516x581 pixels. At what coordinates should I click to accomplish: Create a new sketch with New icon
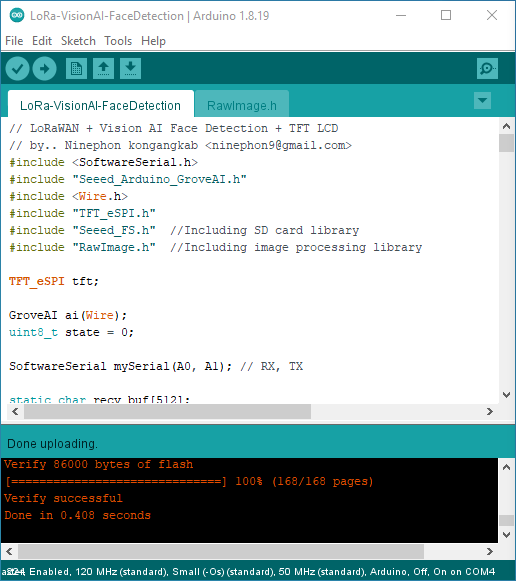(x=76, y=69)
